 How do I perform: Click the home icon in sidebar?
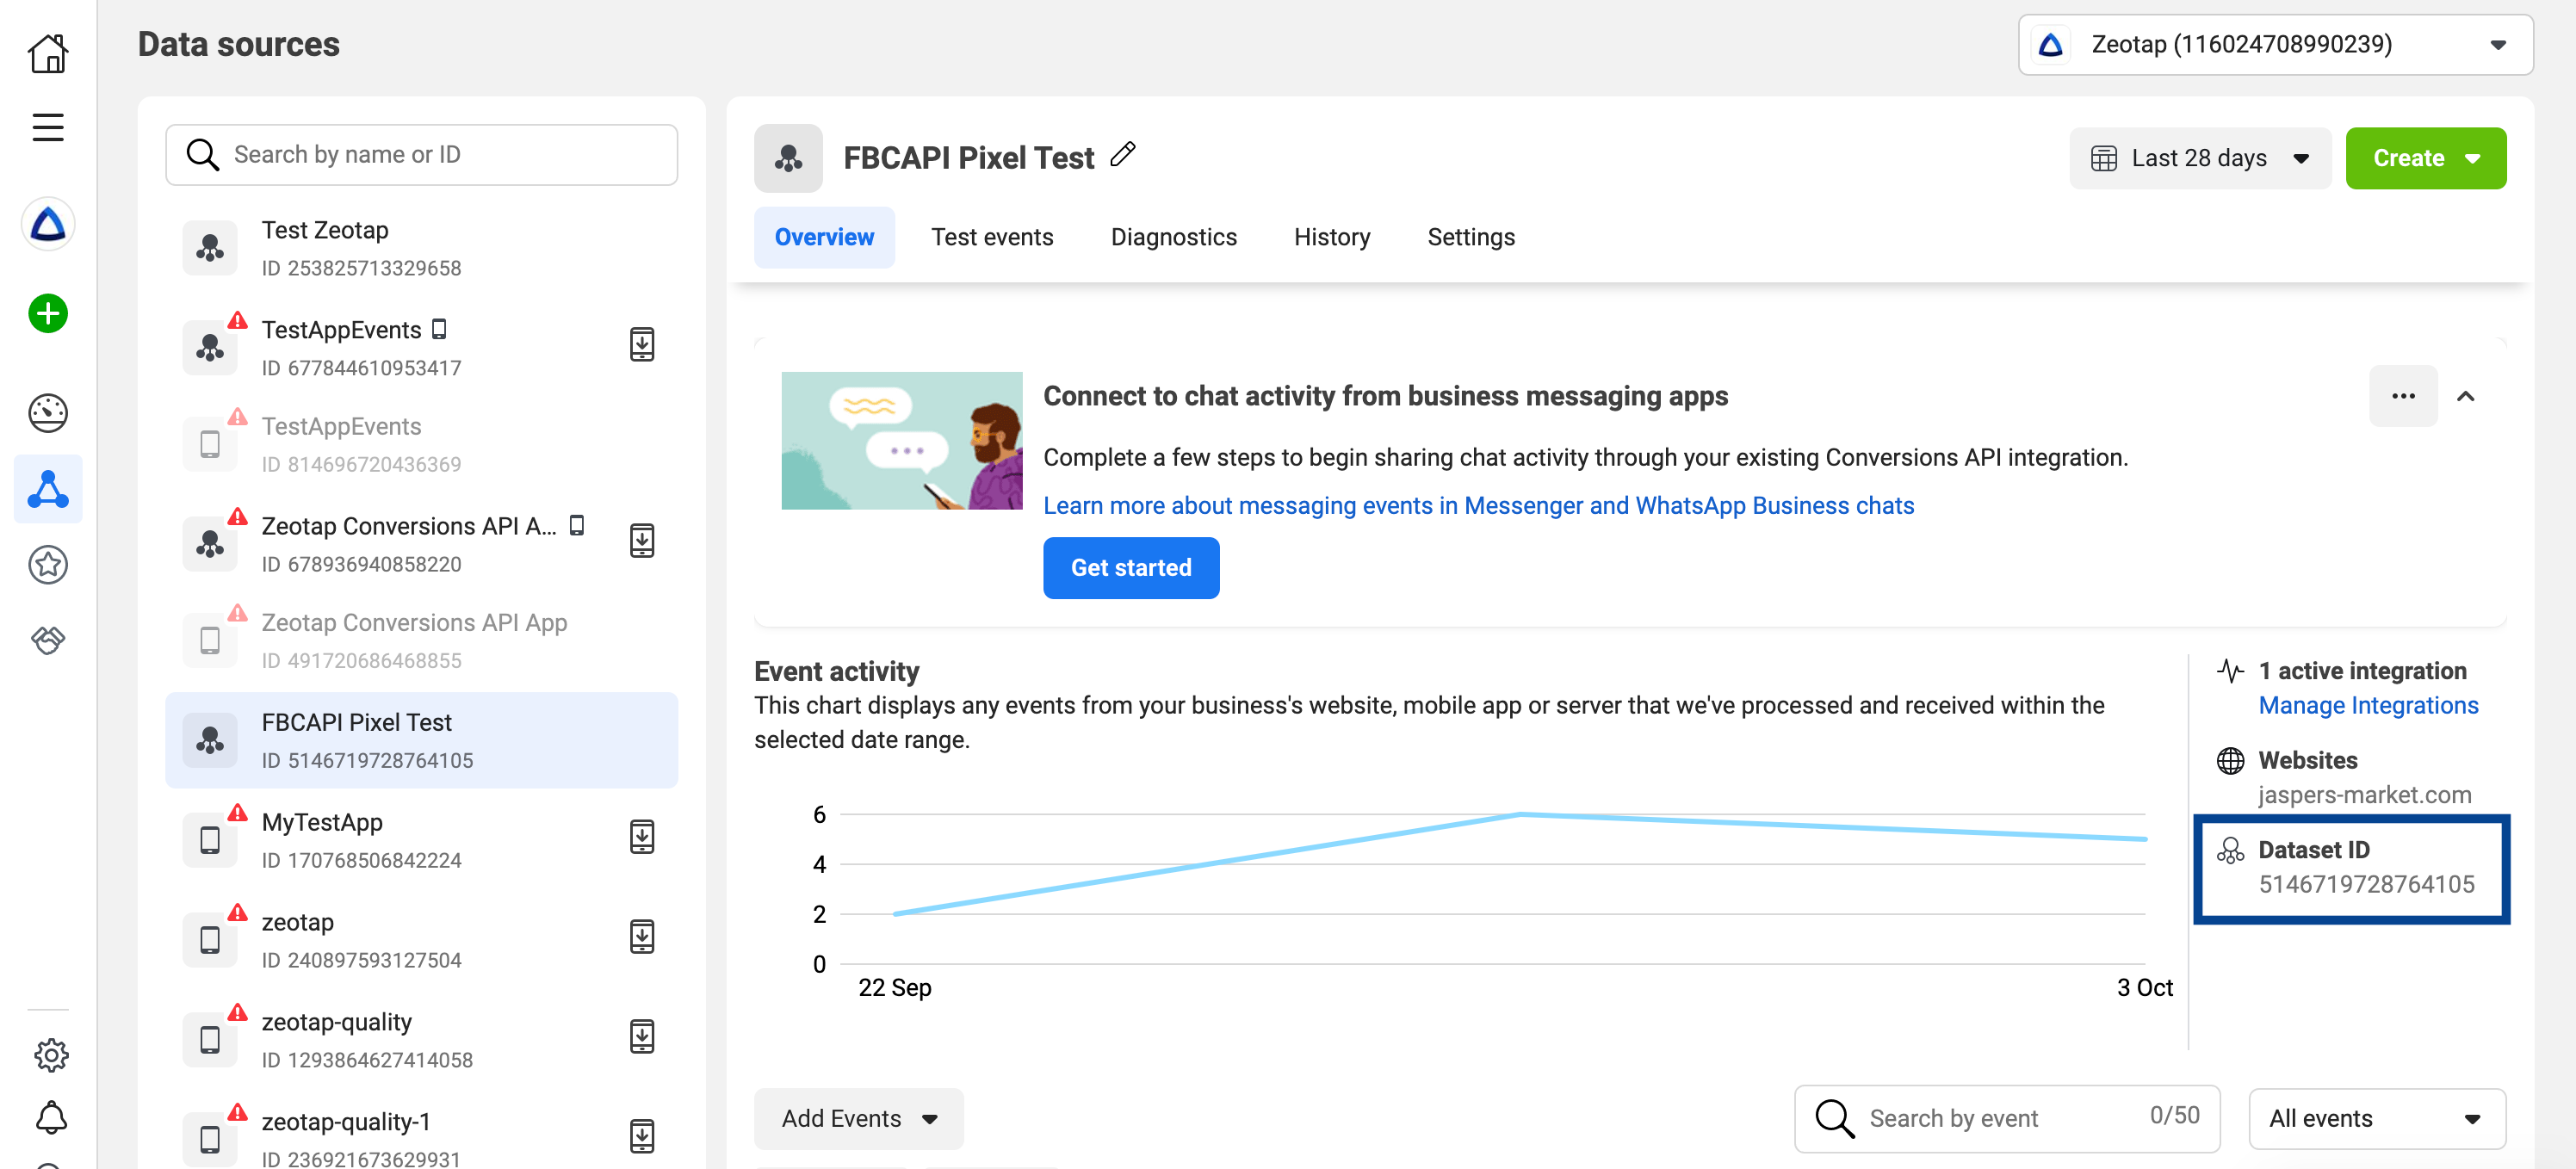click(47, 53)
